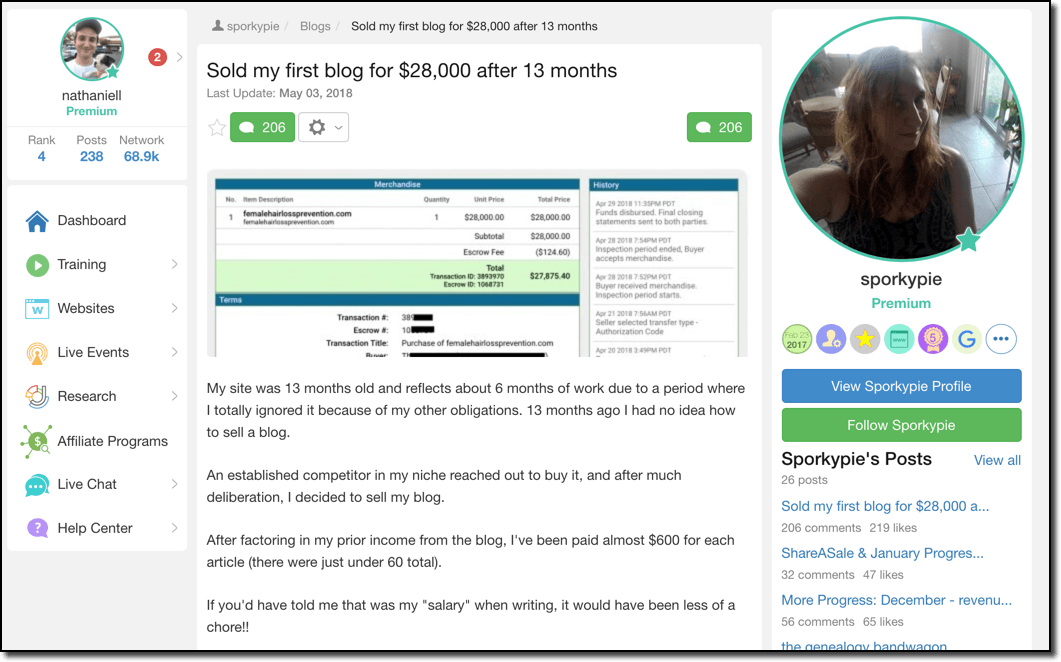
Task: Click the Websites icon in the sidebar
Action: tap(37, 309)
